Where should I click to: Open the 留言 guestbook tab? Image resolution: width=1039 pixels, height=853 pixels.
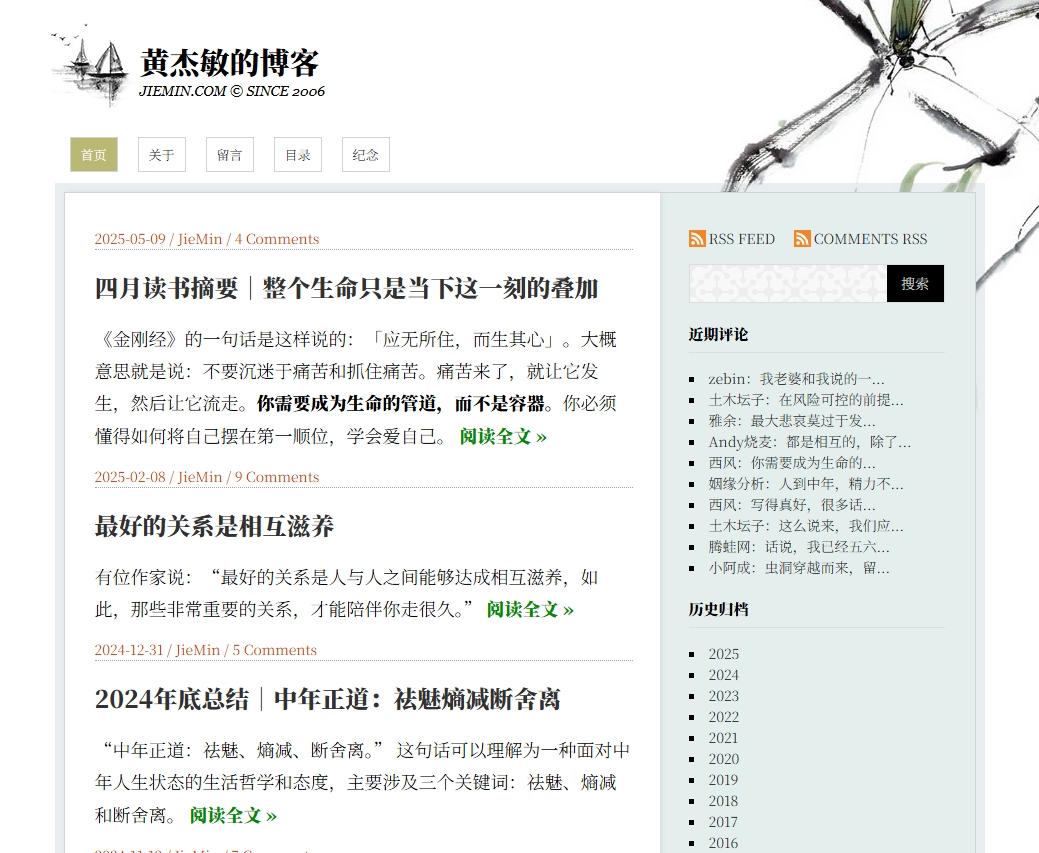point(229,154)
